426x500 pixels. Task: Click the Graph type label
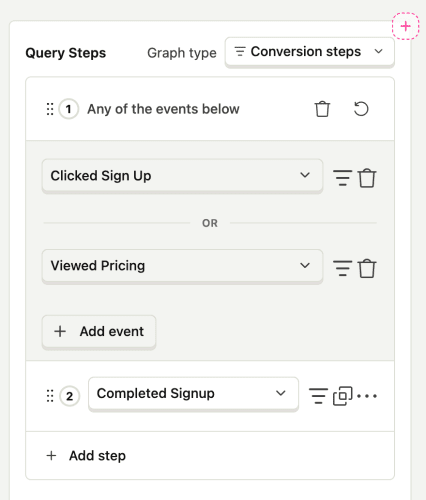[182, 53]
